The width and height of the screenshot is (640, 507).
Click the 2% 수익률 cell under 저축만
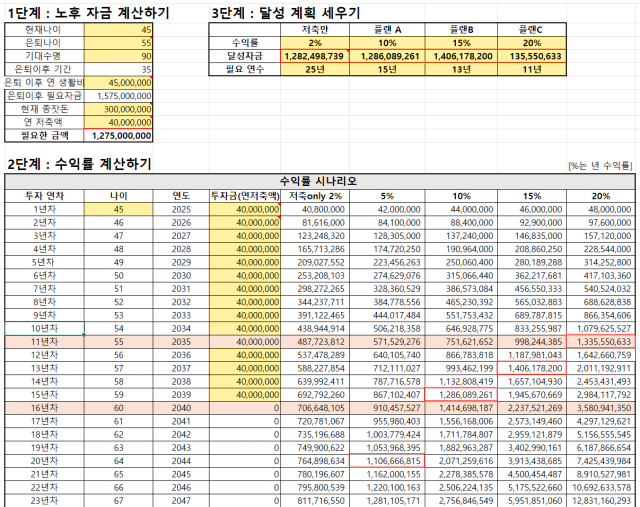point(315,42)
